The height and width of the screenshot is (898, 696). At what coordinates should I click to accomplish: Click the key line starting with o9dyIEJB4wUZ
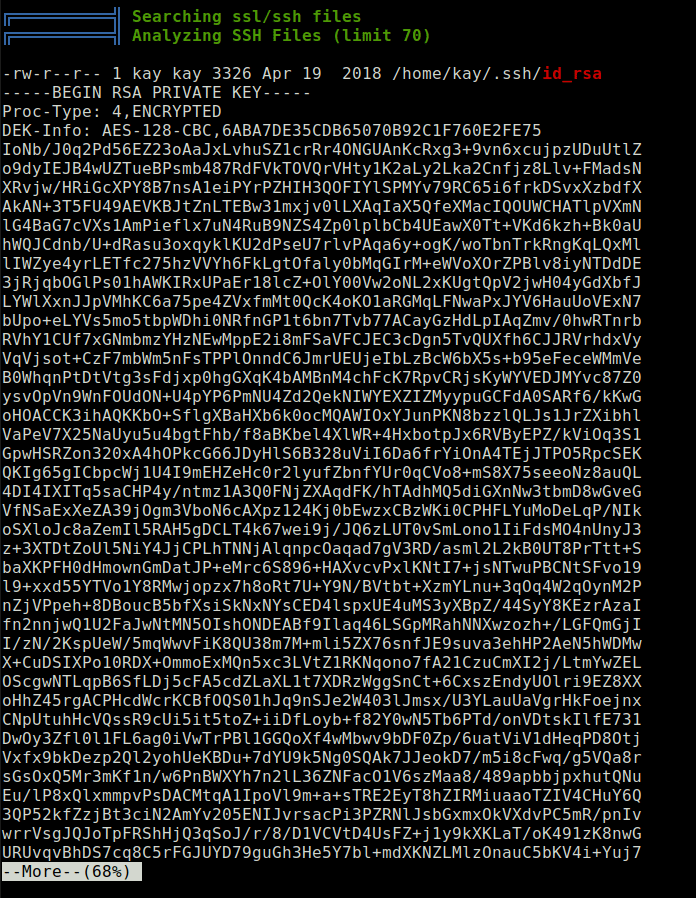pos(321,168)
